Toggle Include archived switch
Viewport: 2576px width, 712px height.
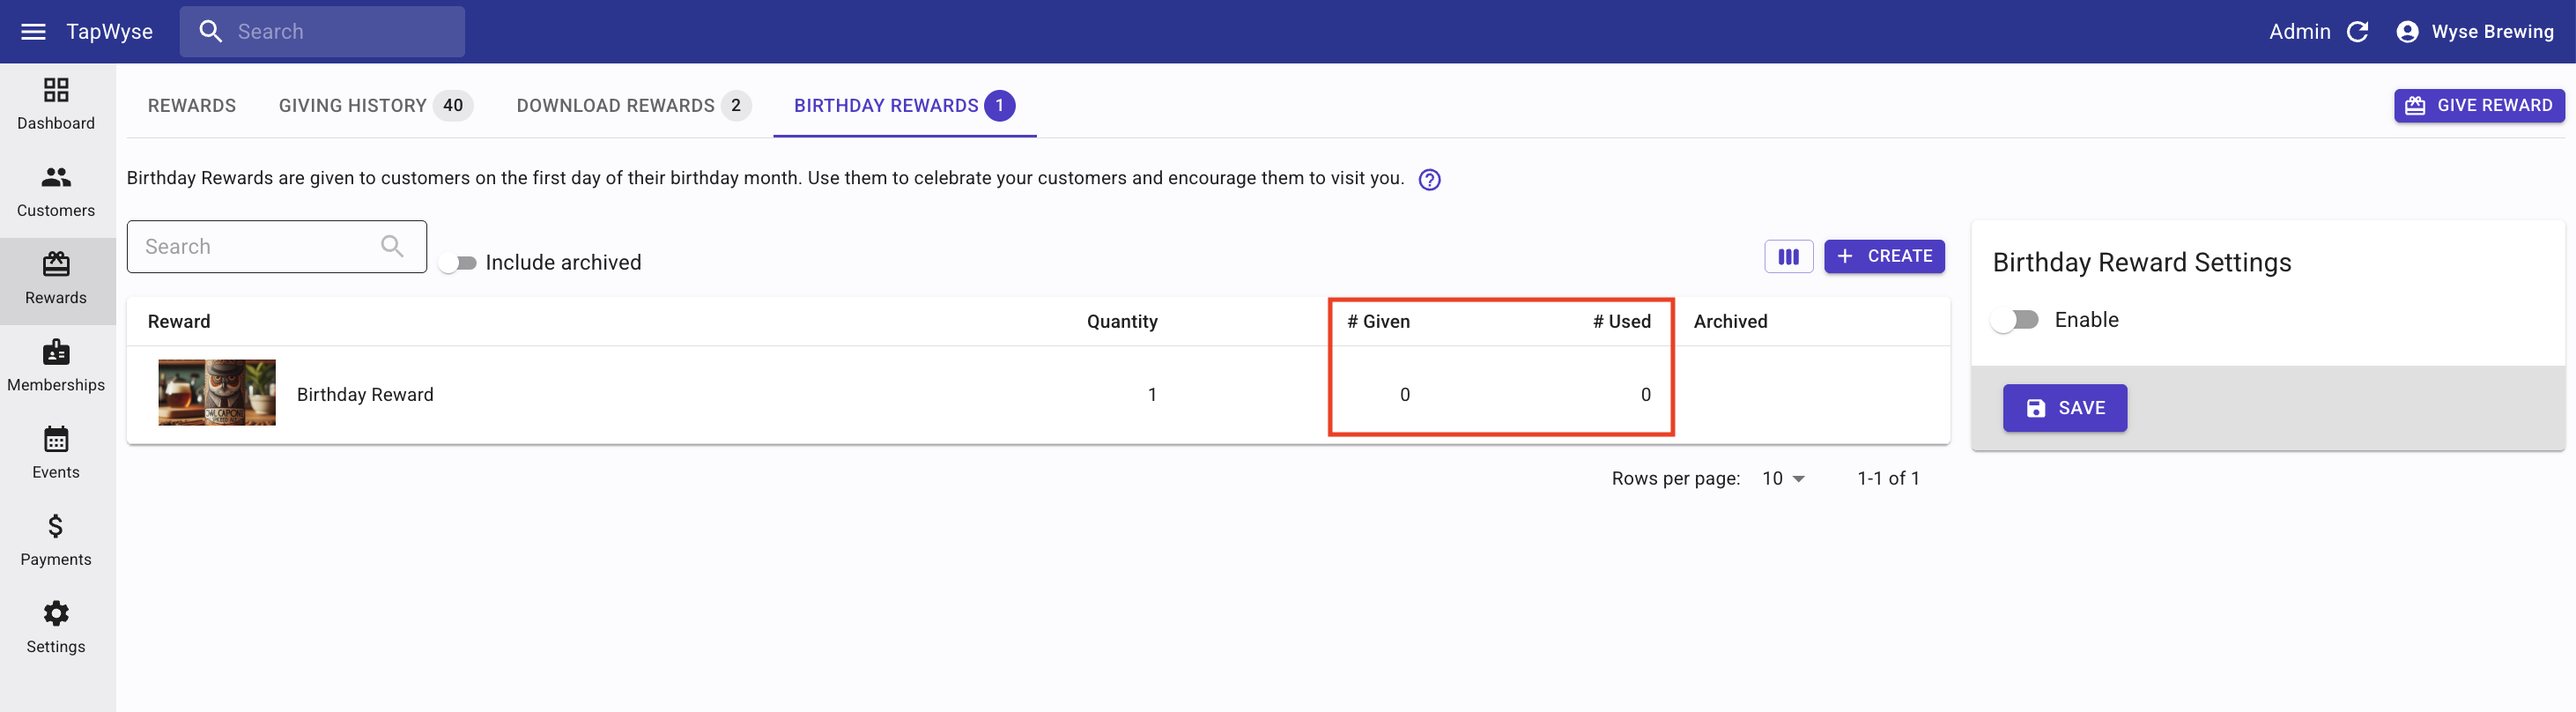point(459,263)
